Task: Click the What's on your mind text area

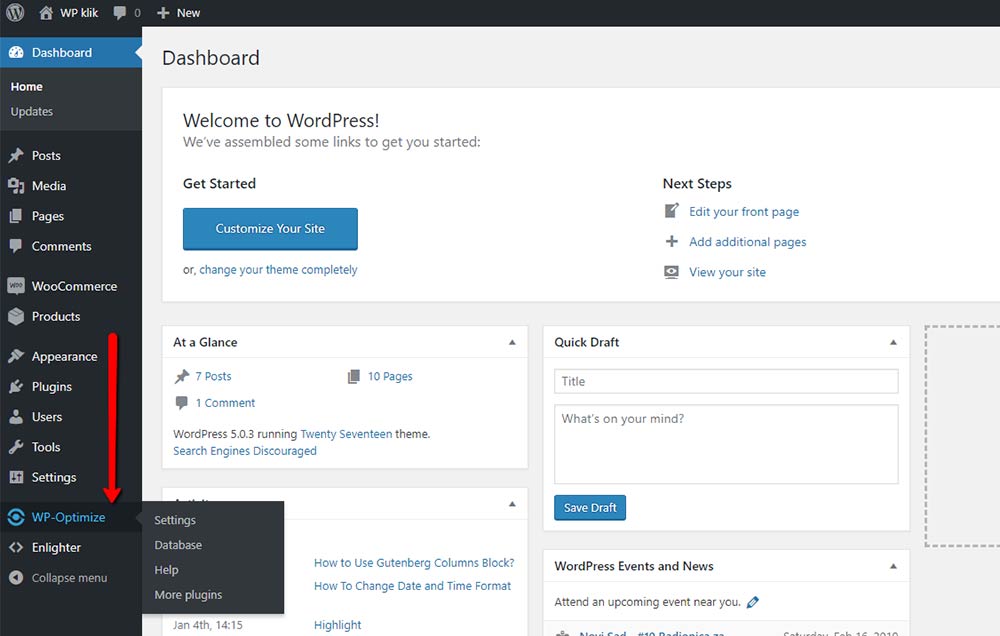Action: (x=726, y=444)
